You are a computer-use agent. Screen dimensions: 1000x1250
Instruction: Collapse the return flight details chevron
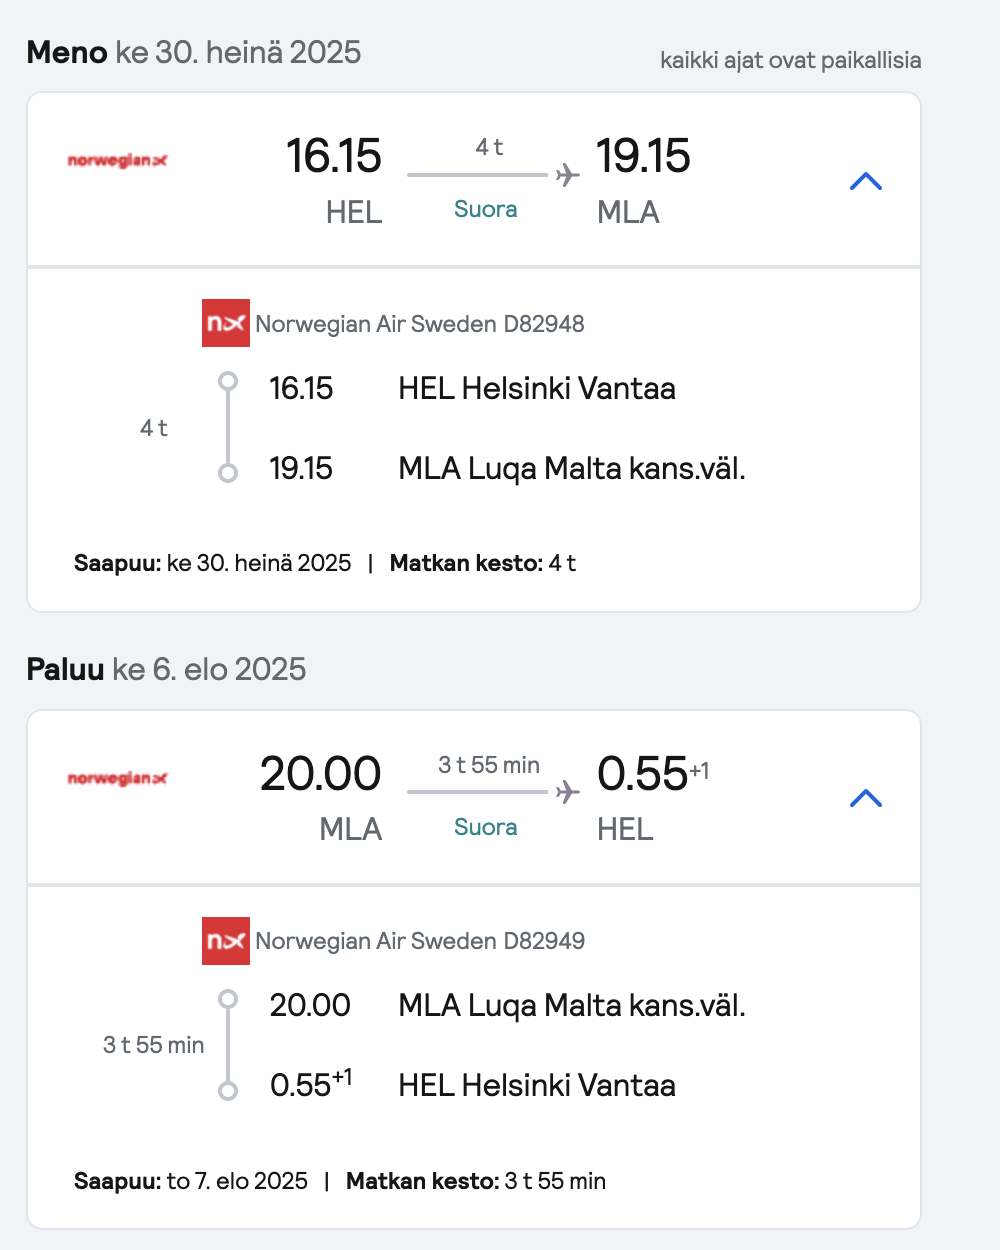pos(866,798)
